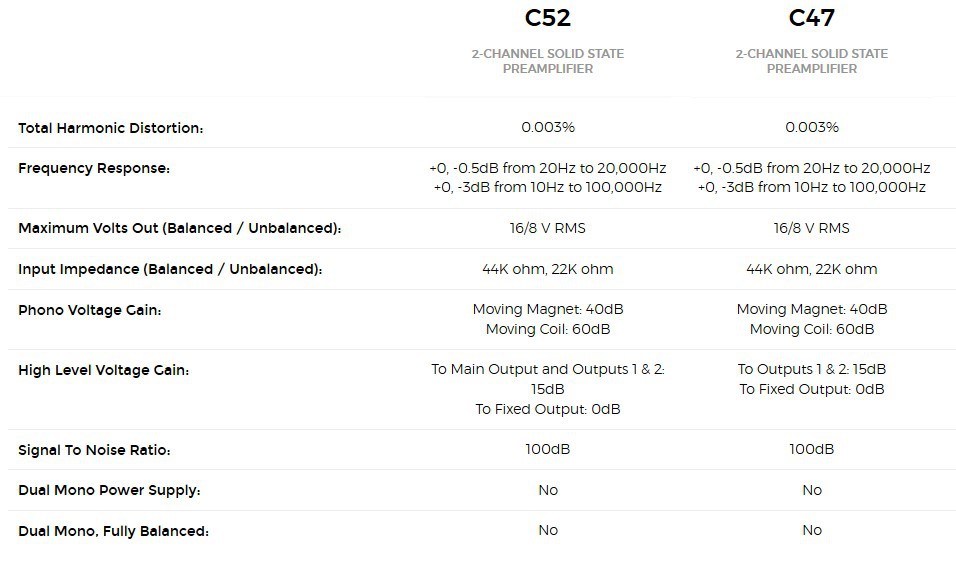Viewport: 956px width, 565px height.
Task: Click the Maximum Volts Out row label
Action: (x=180, y=229)
